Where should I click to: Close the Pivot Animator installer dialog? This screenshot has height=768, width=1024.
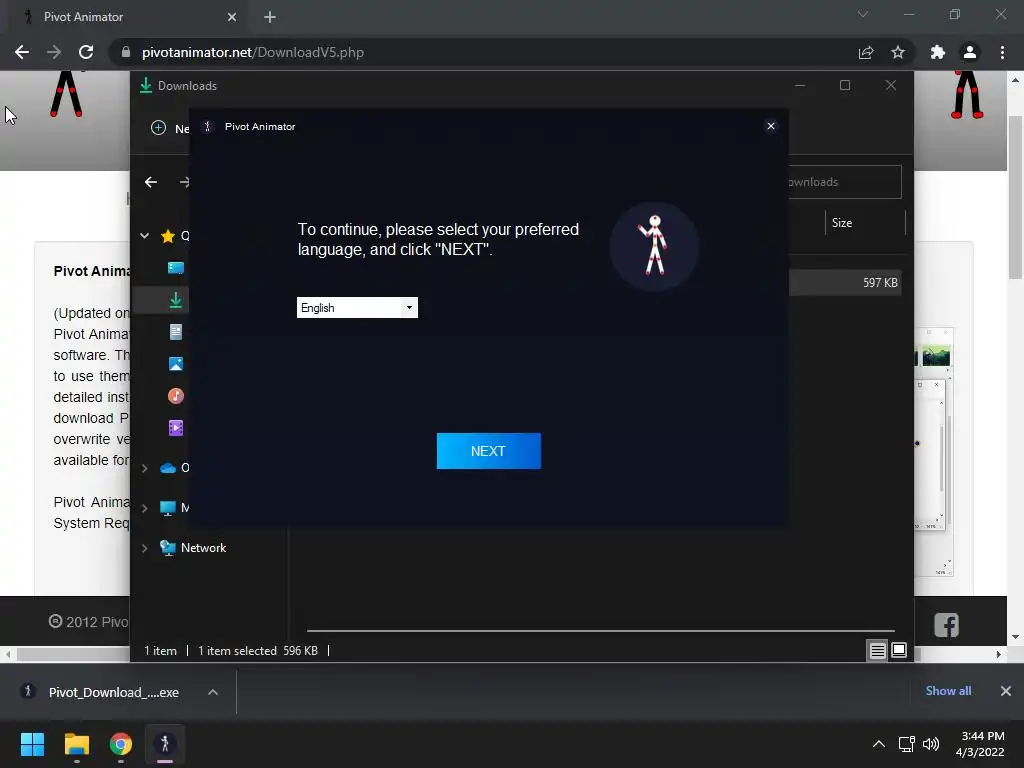(771, 126)
